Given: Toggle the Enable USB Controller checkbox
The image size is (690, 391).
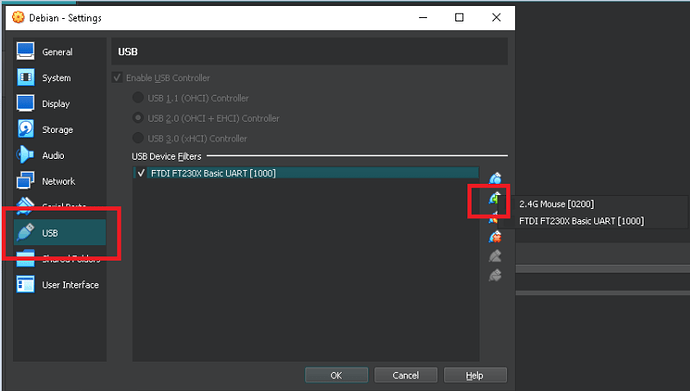Looking at the screenshot, I should [117, 78].
